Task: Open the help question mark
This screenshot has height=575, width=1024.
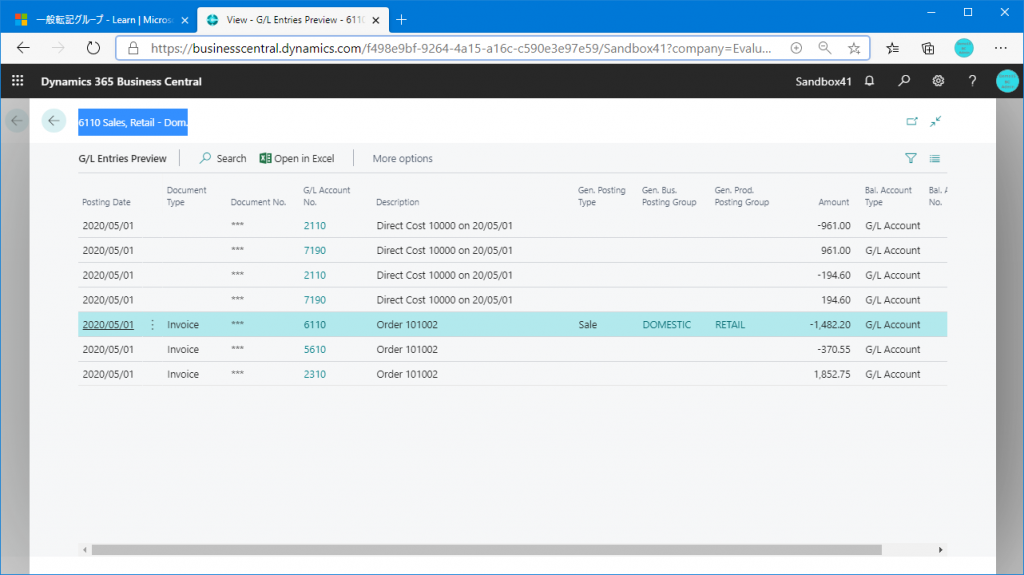Action: 972,81
